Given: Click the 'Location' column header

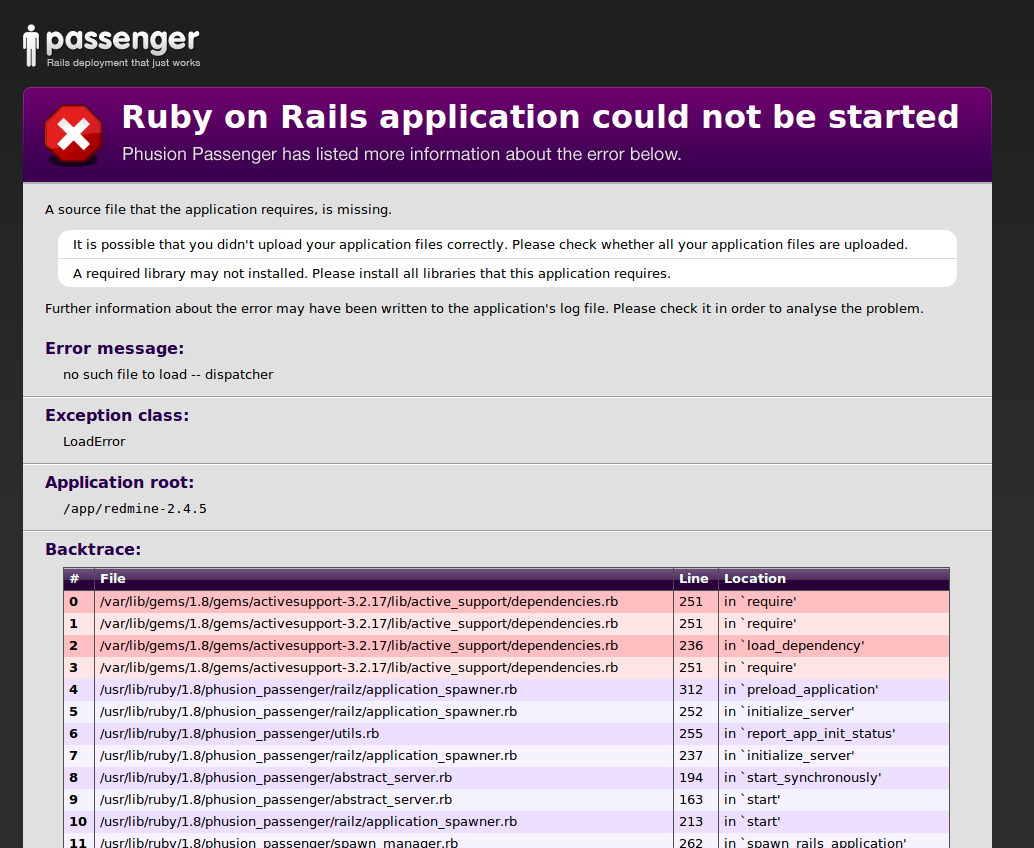Looking at the screenshot, I should (755, 578).
